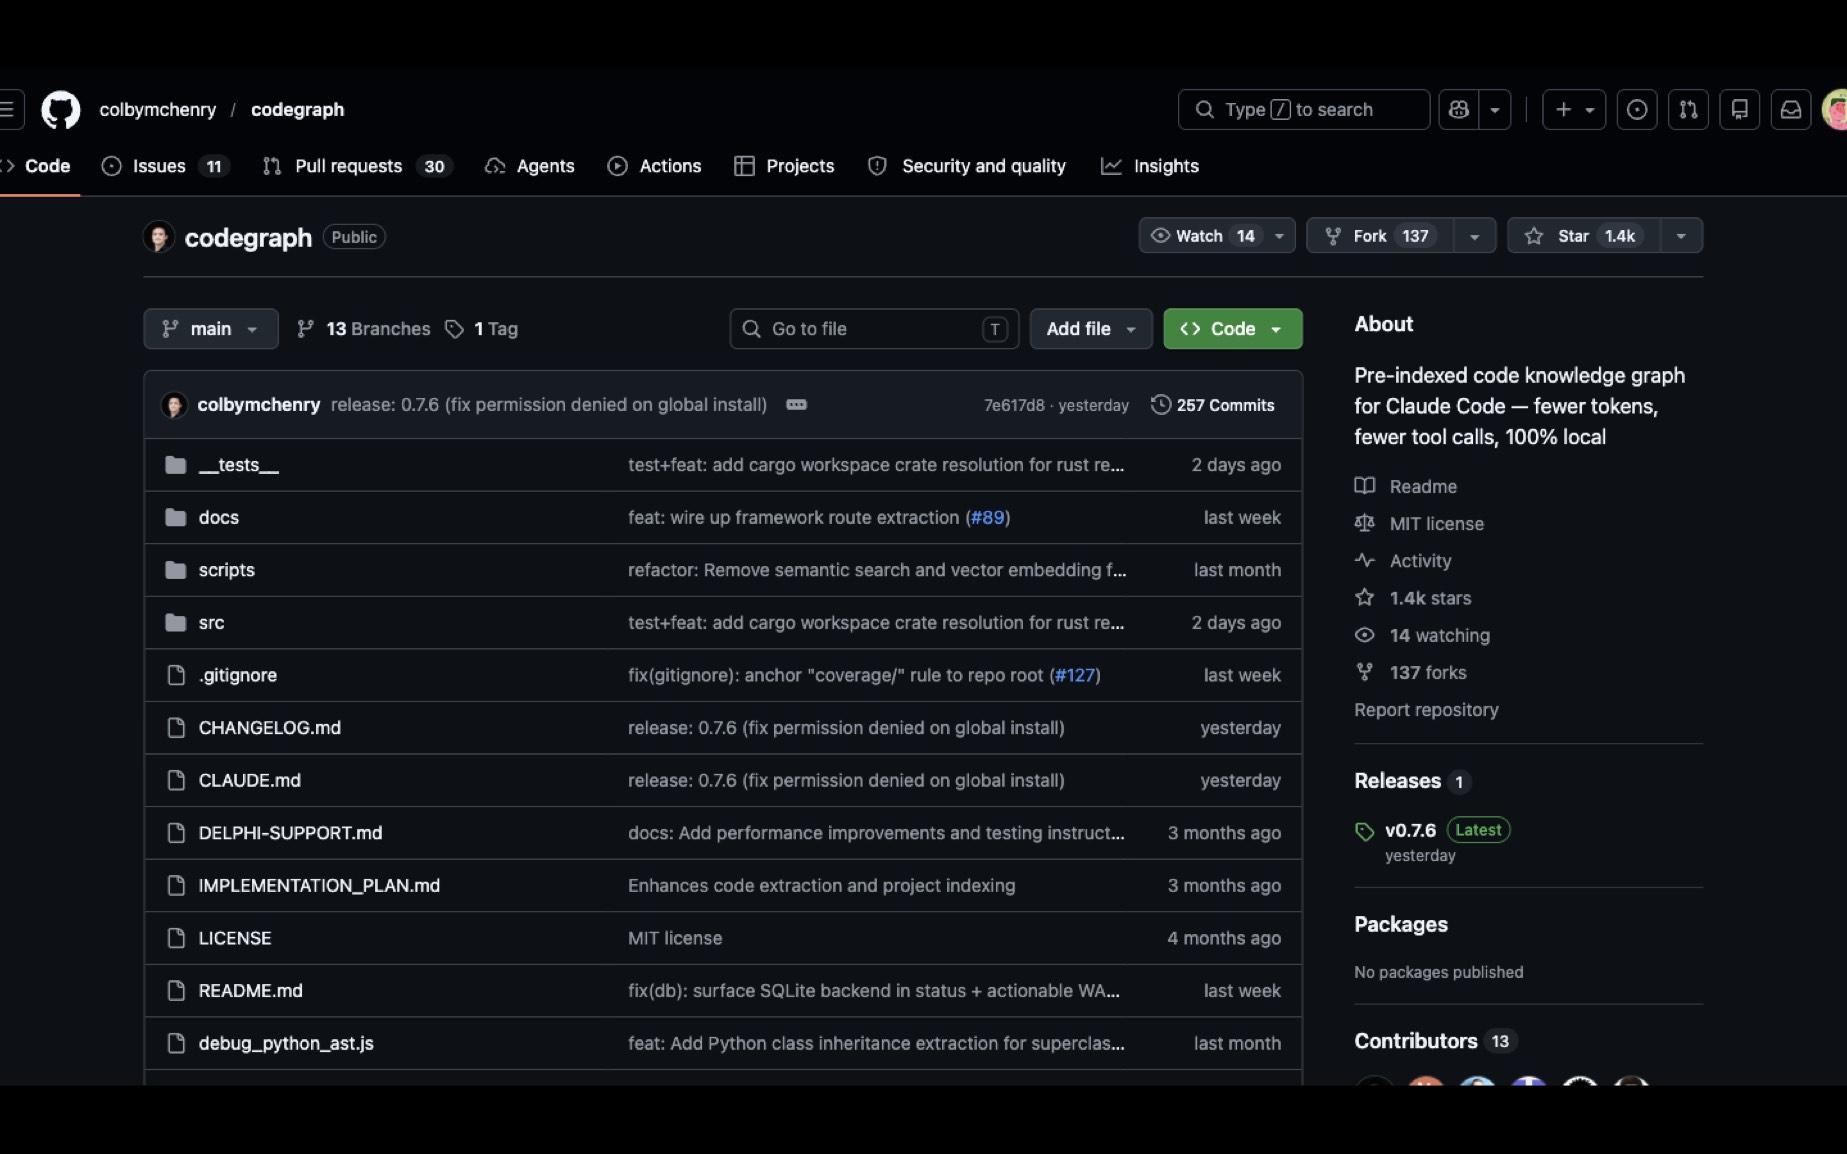Switch to the Pull requests tab
The height and width of the screenshot is (1154, 1847).
[x=357, y=166]
